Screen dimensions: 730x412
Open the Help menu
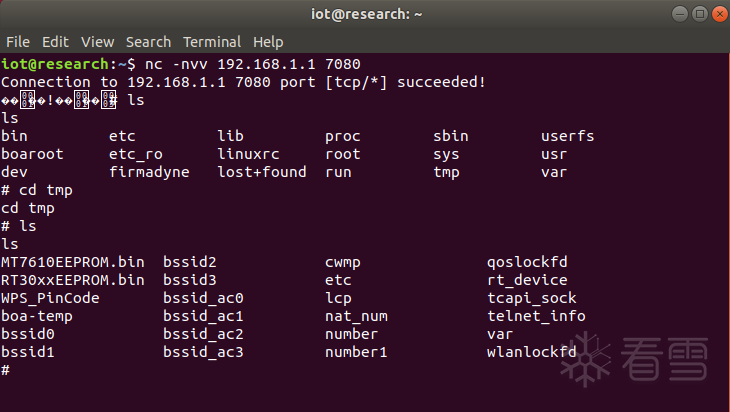point(268,42)
